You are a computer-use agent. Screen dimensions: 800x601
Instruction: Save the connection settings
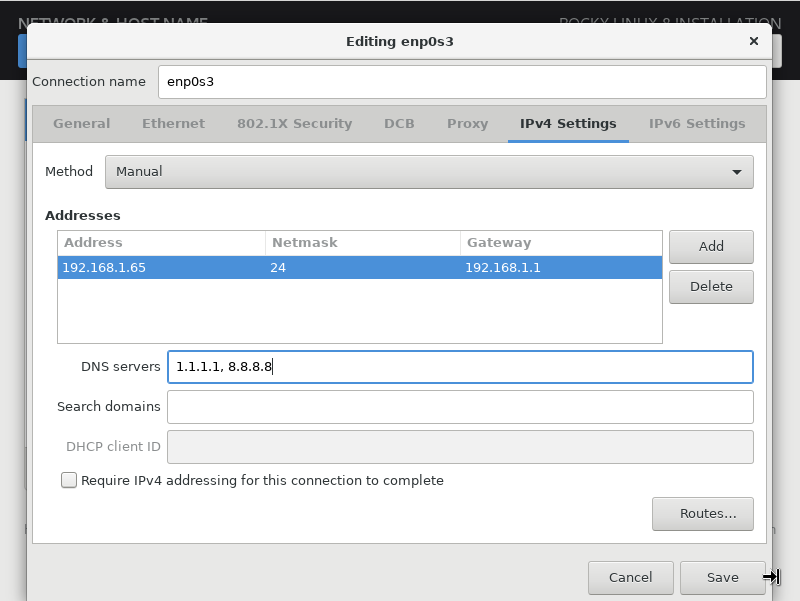click(722, 577)
